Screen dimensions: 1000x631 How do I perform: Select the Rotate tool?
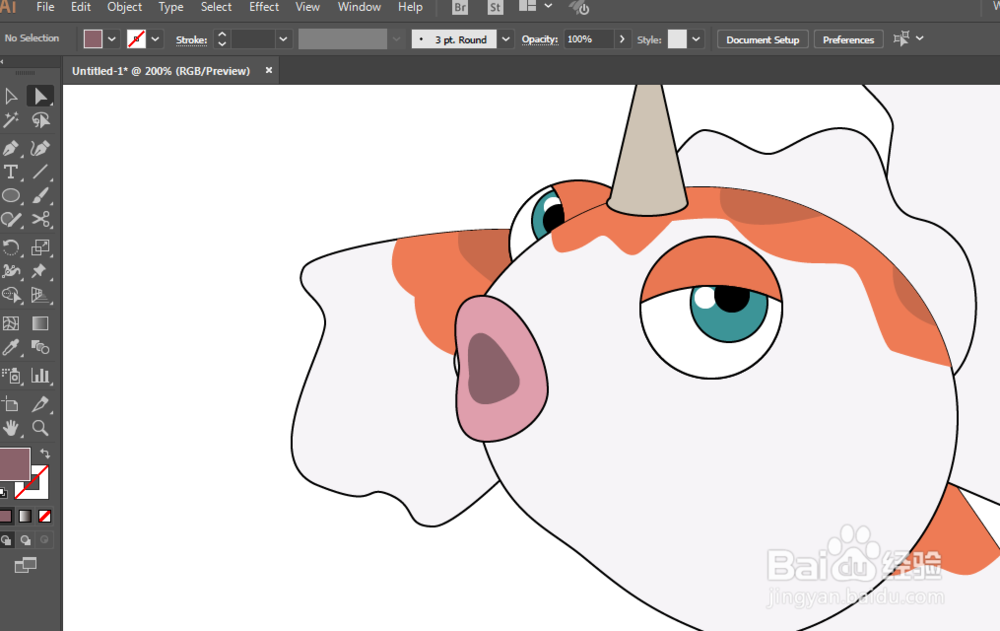(x=11, y=248)
